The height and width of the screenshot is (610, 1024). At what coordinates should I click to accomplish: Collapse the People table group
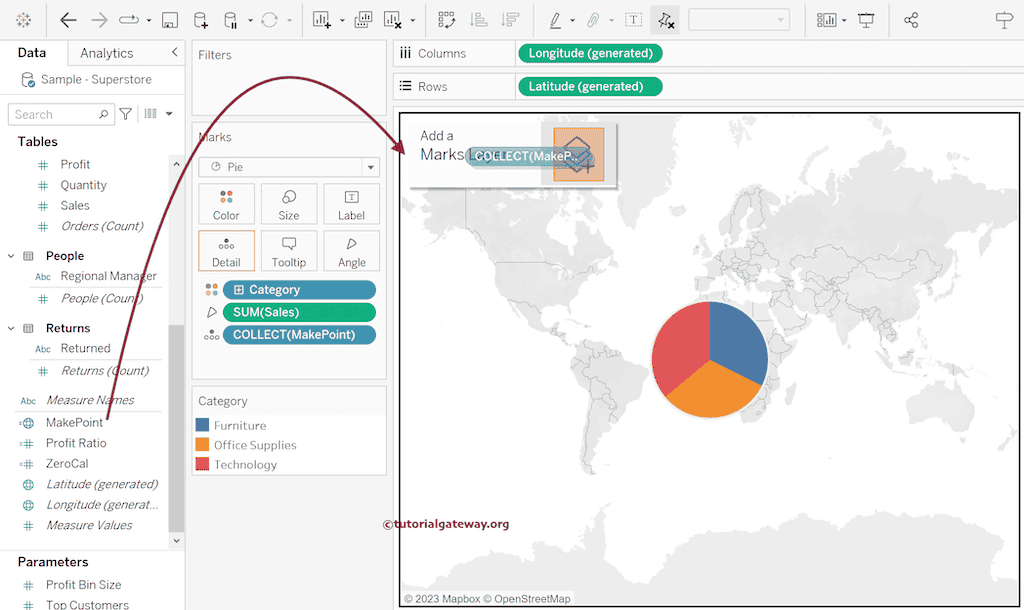click(12, 256)
